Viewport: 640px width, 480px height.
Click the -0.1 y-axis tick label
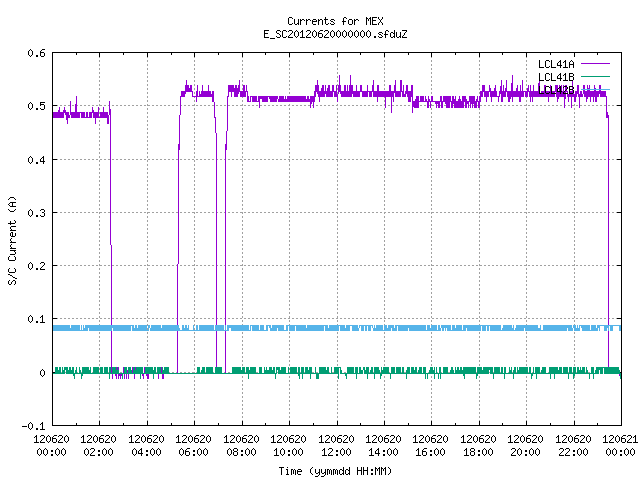coord(33,426)
